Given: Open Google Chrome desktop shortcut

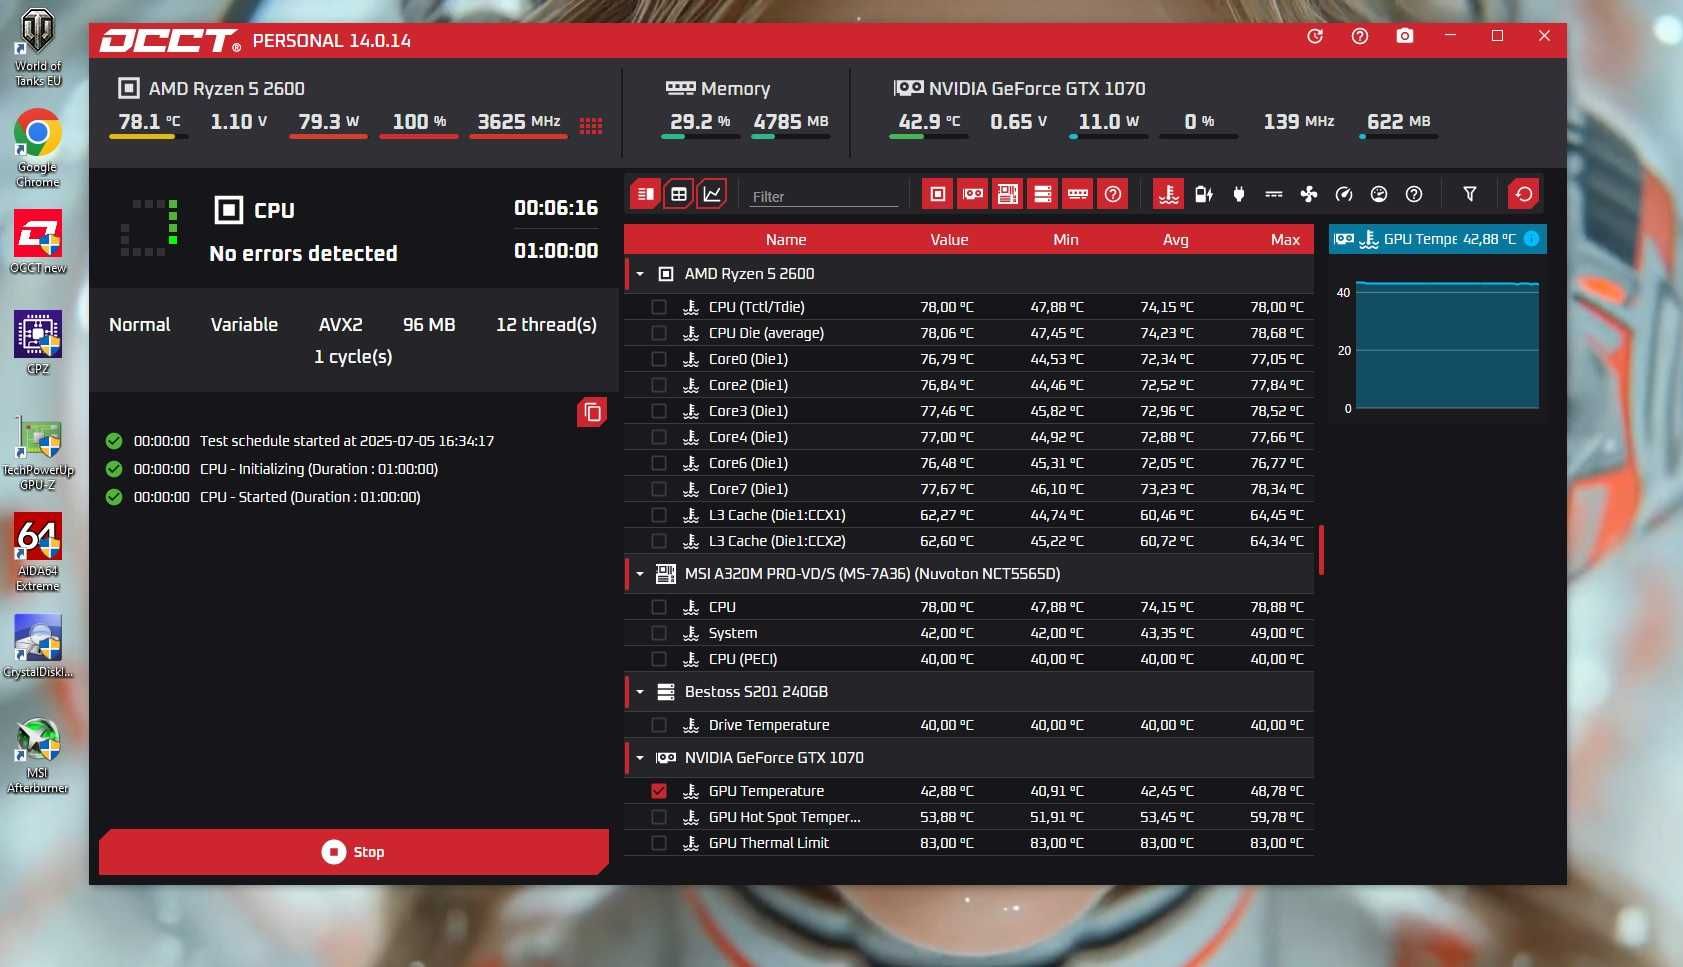Looking at the screenshot, I should (x=37, y=148).
